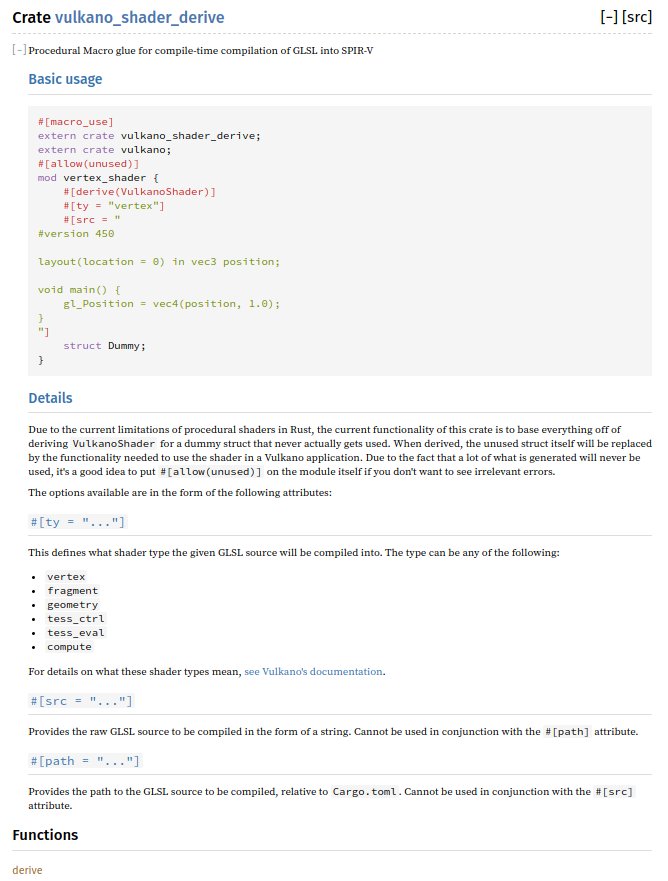Click inline #[path] code in src description
This screenshot has height=881, width=668.
click(567, 732)
